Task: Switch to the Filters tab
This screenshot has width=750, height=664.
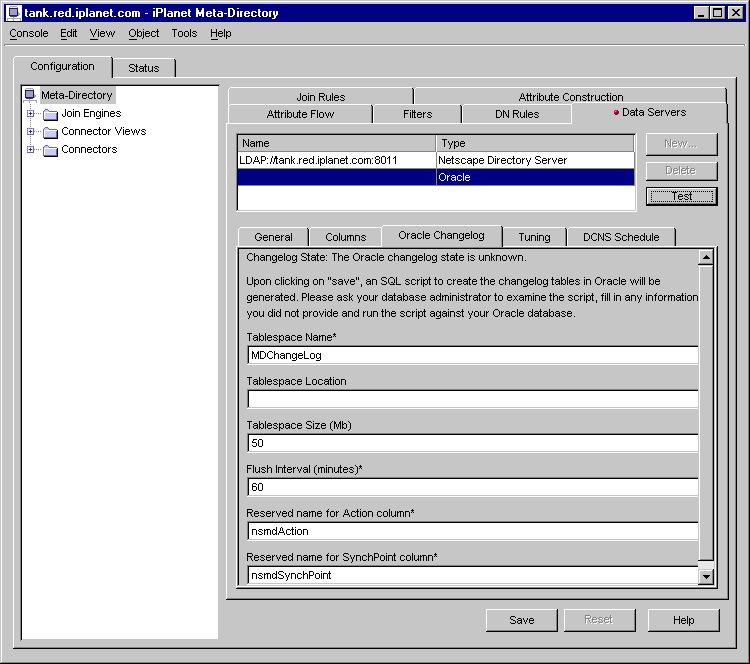Action: [x=417, y=114]
